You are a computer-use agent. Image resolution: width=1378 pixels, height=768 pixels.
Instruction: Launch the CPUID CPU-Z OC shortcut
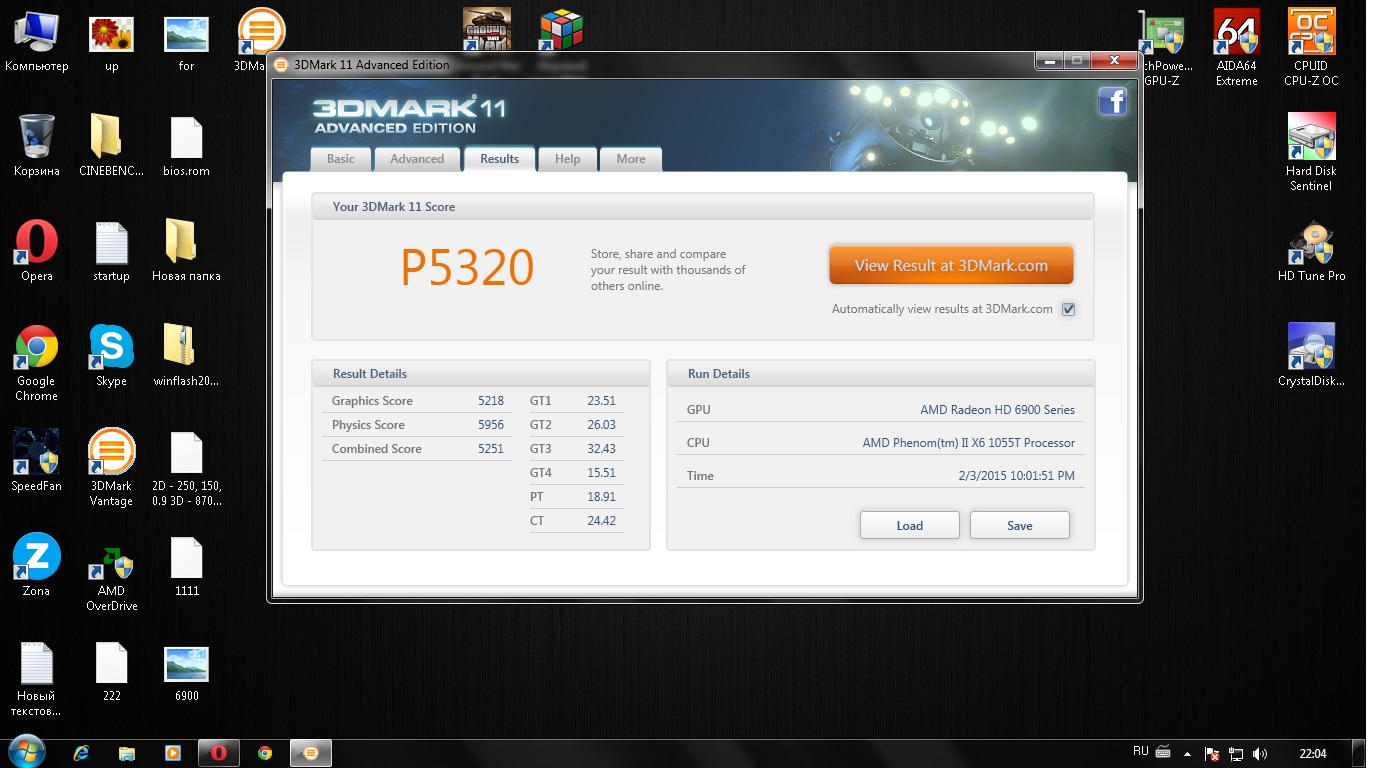tap(1311, 48)
